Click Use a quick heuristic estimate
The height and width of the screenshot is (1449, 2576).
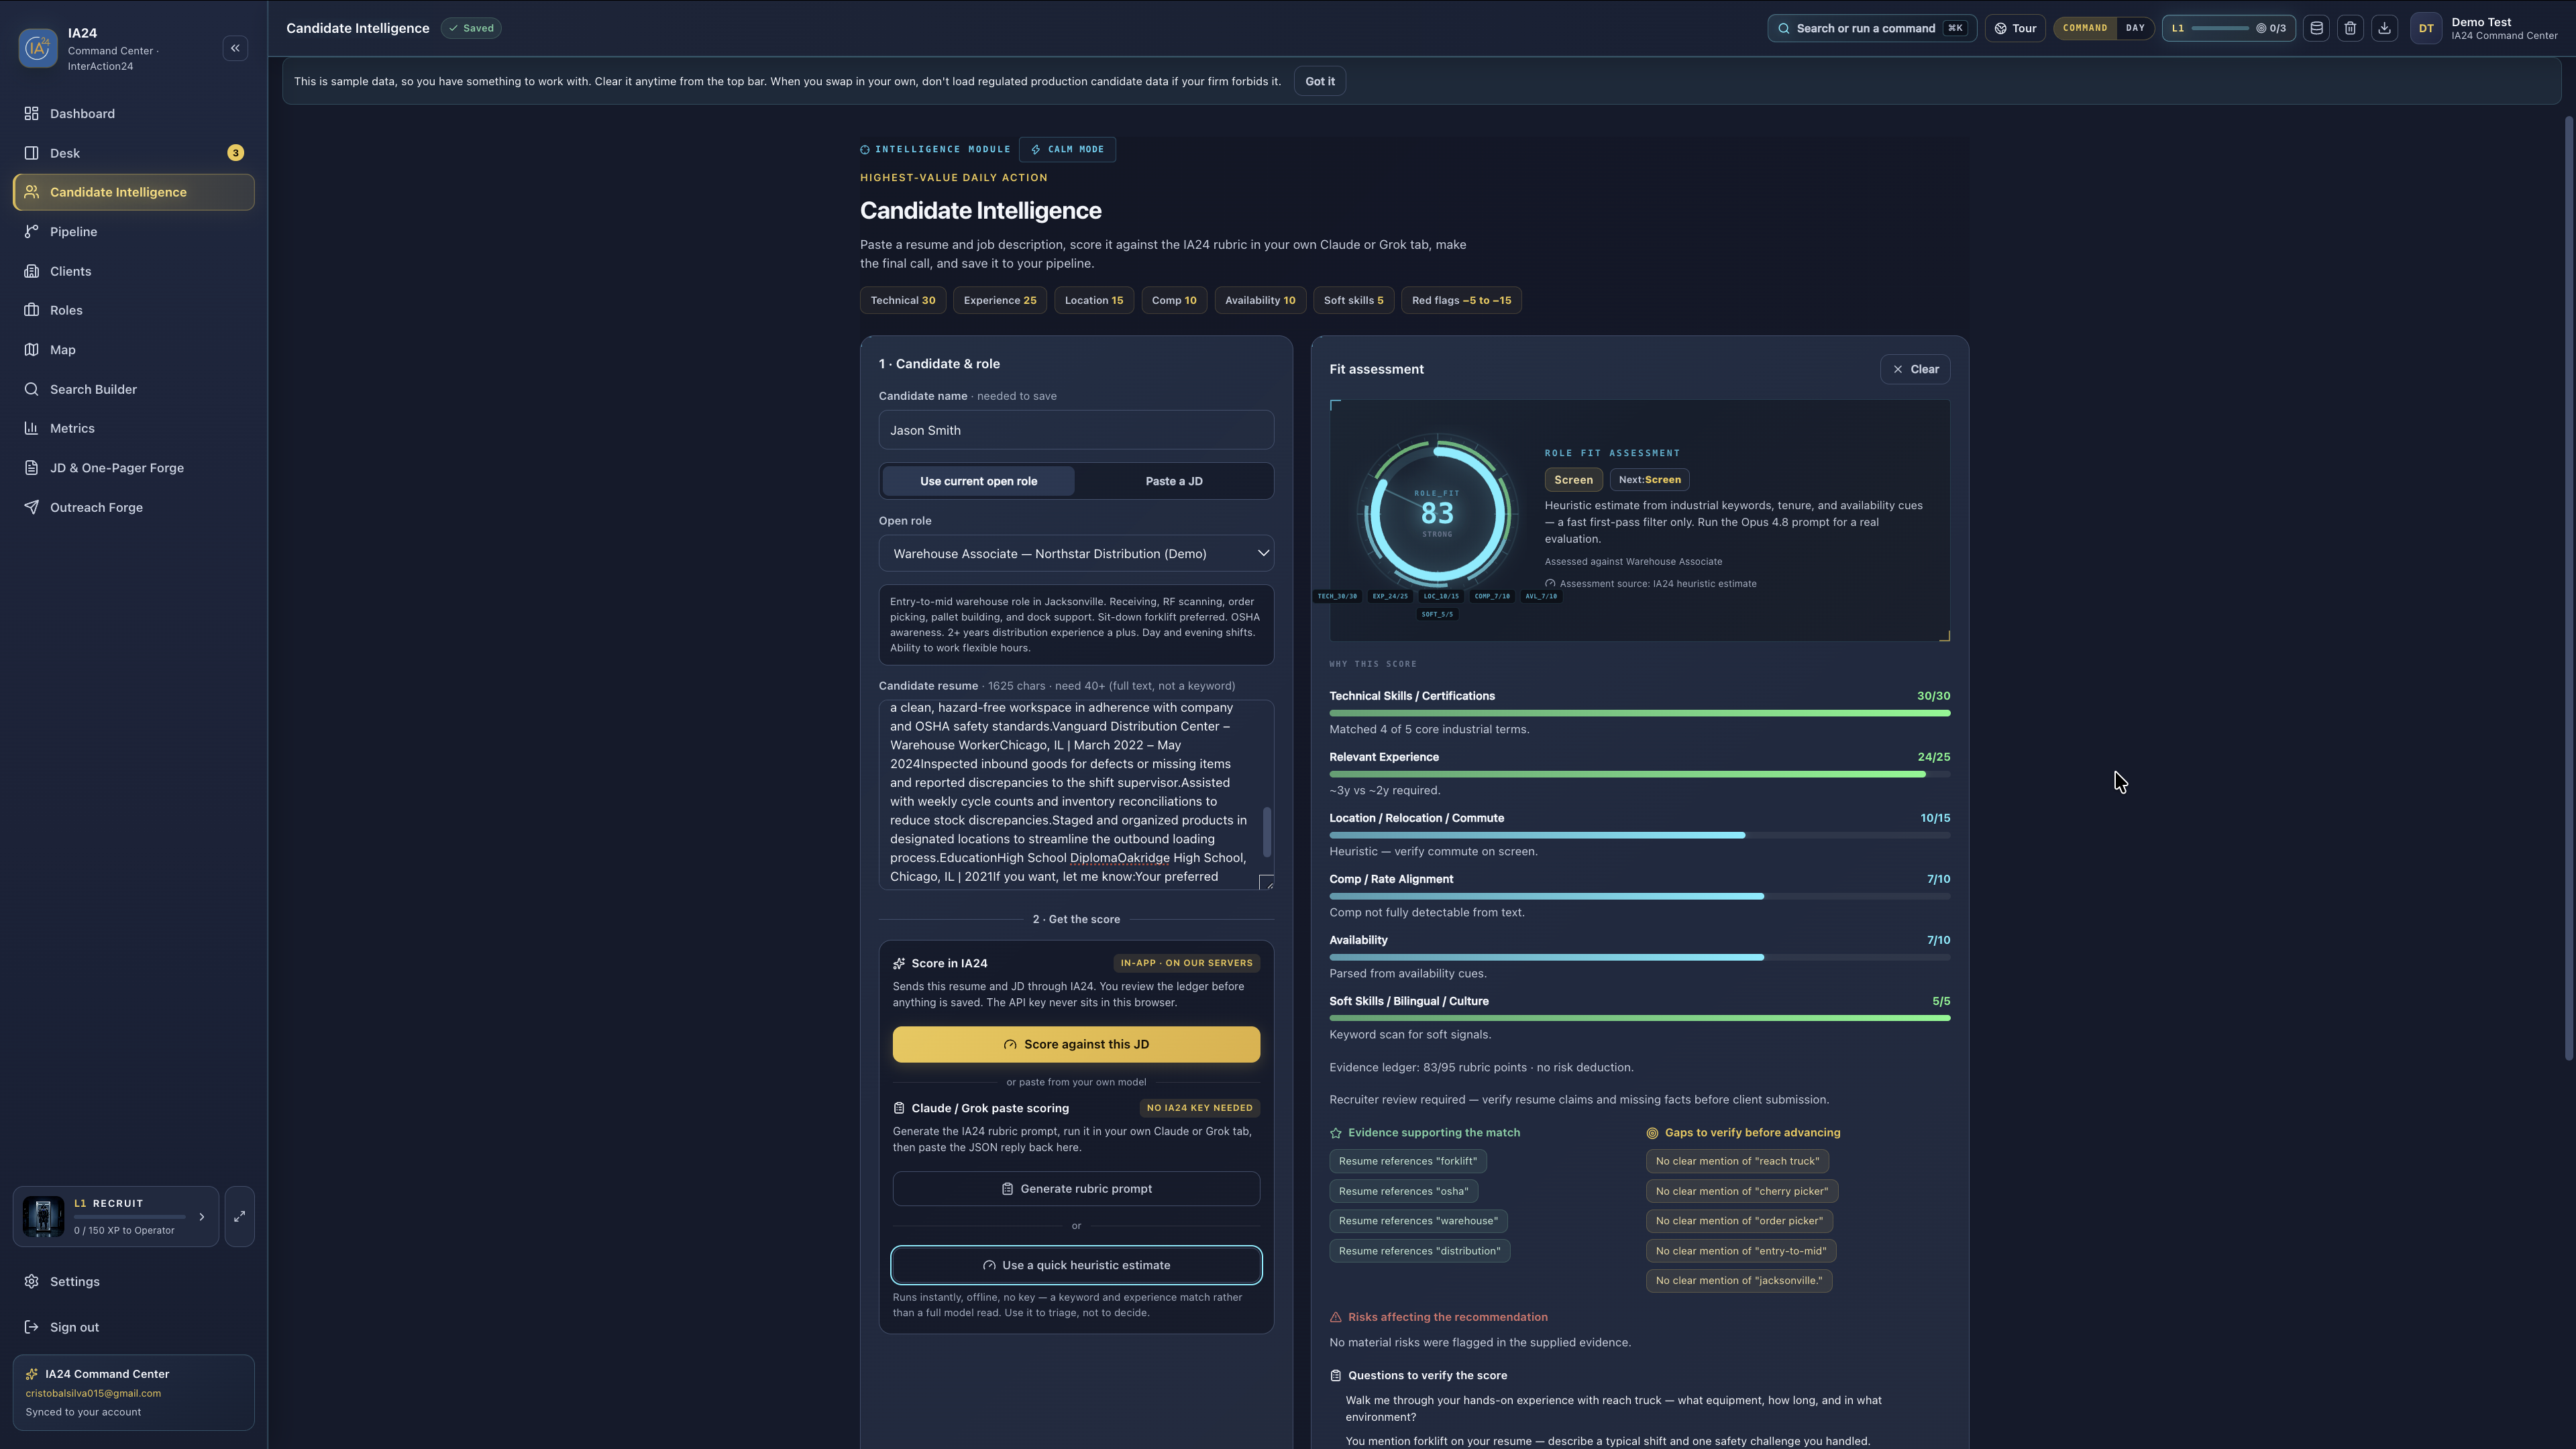tap(1076, 1265)
